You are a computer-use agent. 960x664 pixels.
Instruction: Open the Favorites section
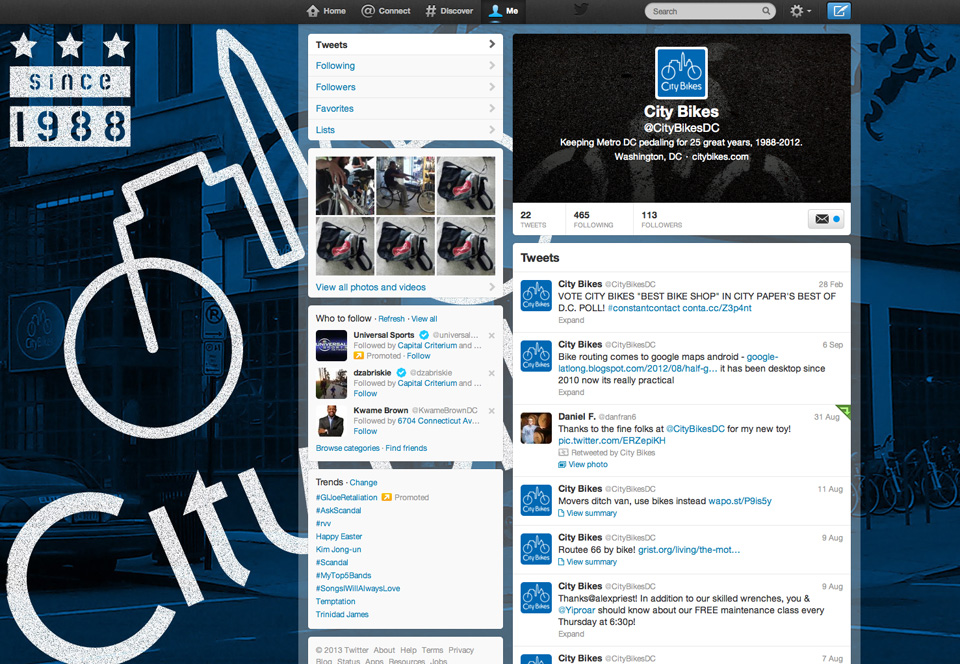[405, 108]
